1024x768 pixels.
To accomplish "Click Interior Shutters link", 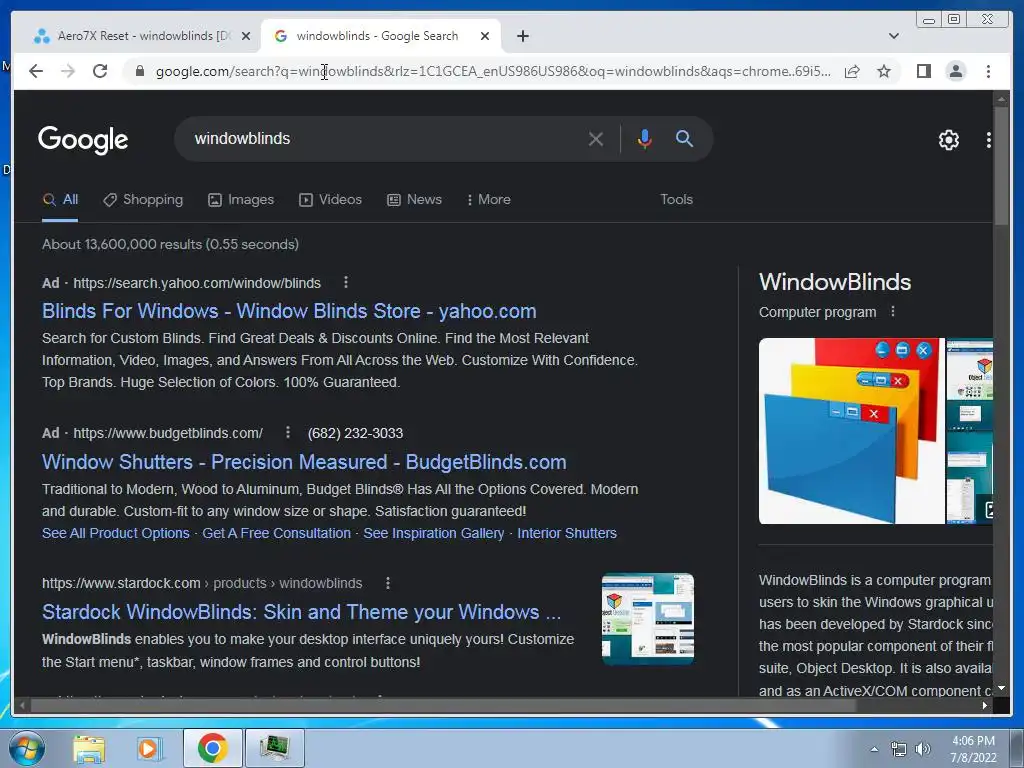I will [x=567, y=534].
